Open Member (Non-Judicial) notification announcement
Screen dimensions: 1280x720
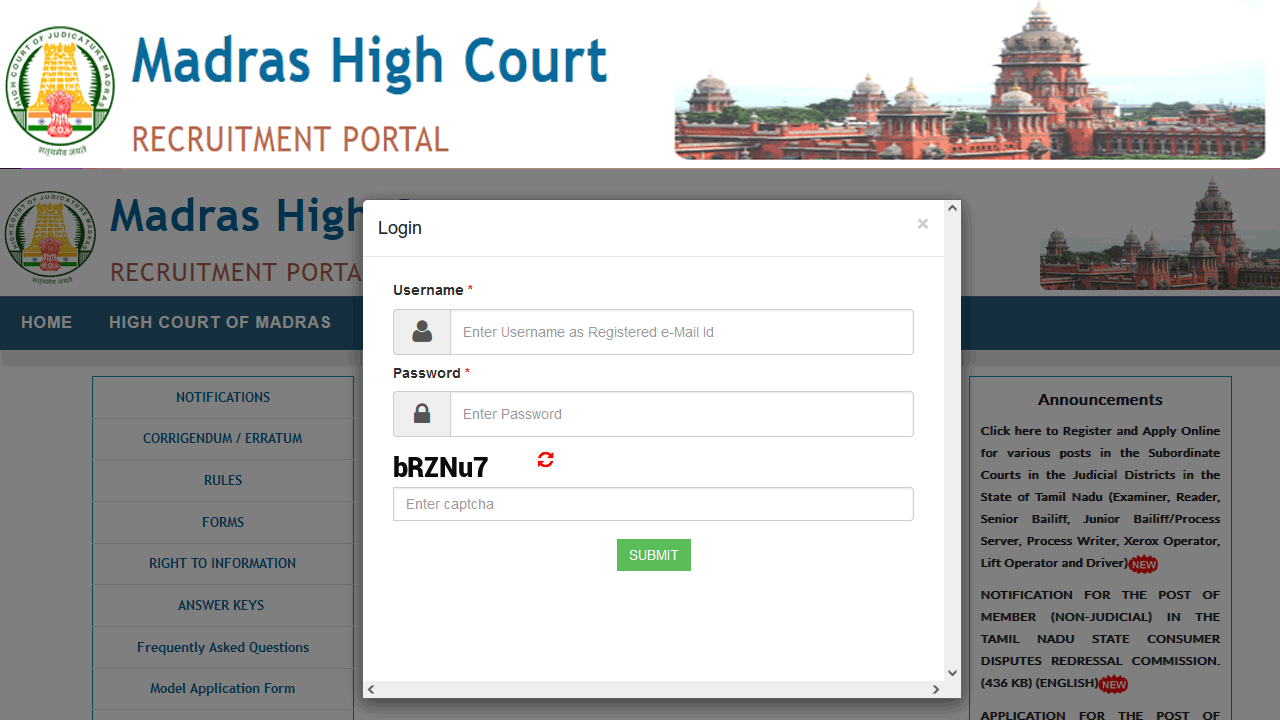pyautogui.click(x=1100, y=639)
